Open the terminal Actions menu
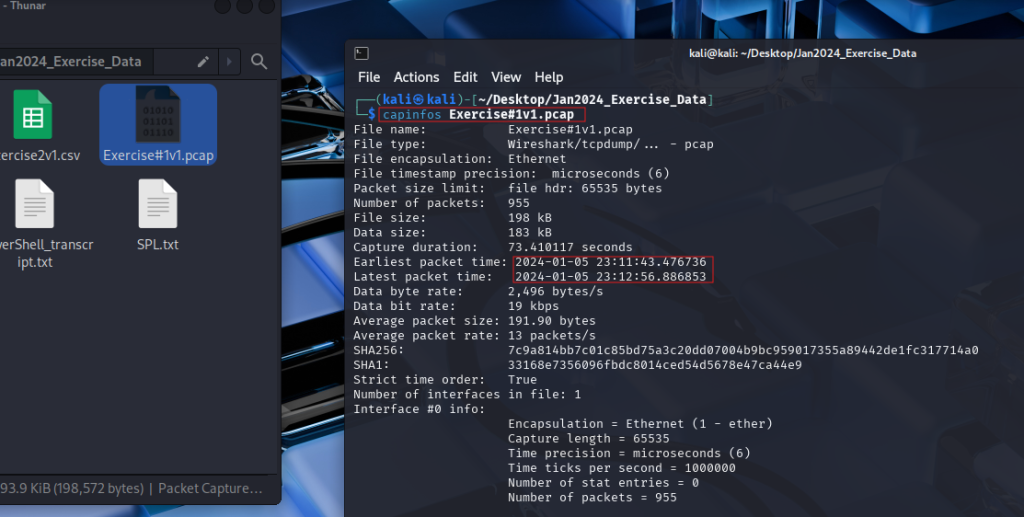The image size is (1024, 517). 416,77
